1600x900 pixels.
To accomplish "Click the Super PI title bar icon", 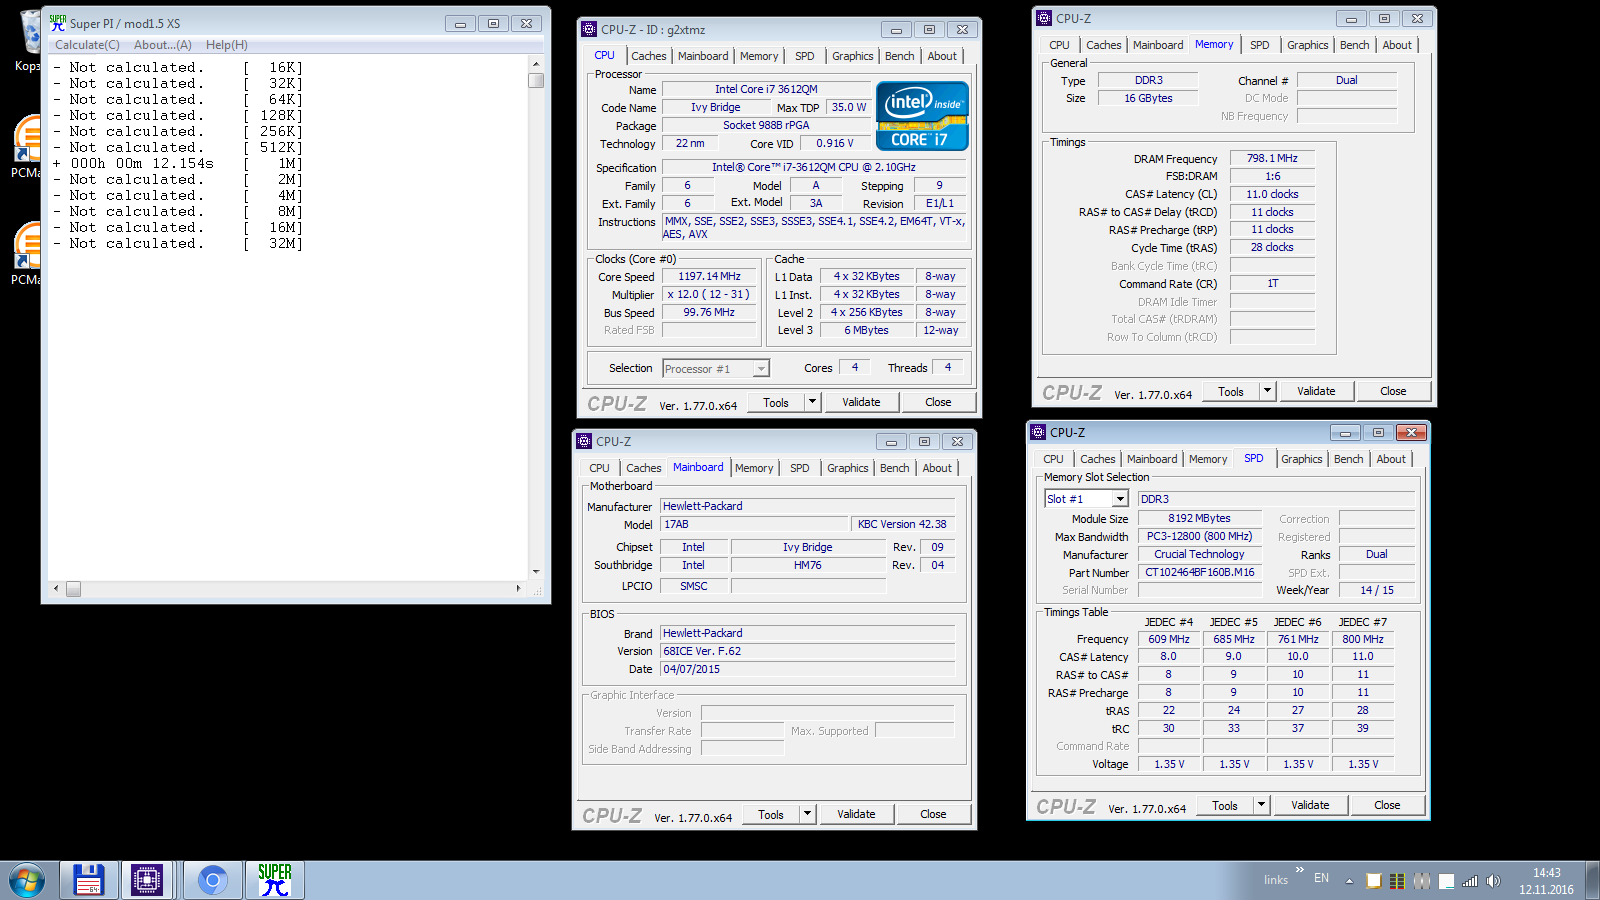I will [58, 23].
